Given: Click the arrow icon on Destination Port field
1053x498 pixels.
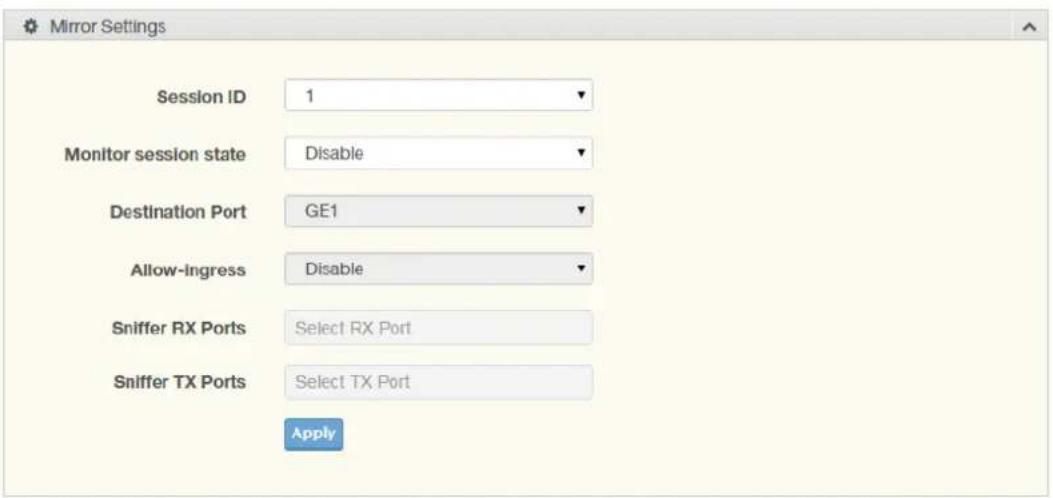Looking at the screenshot, I should (x=581, y=211).
